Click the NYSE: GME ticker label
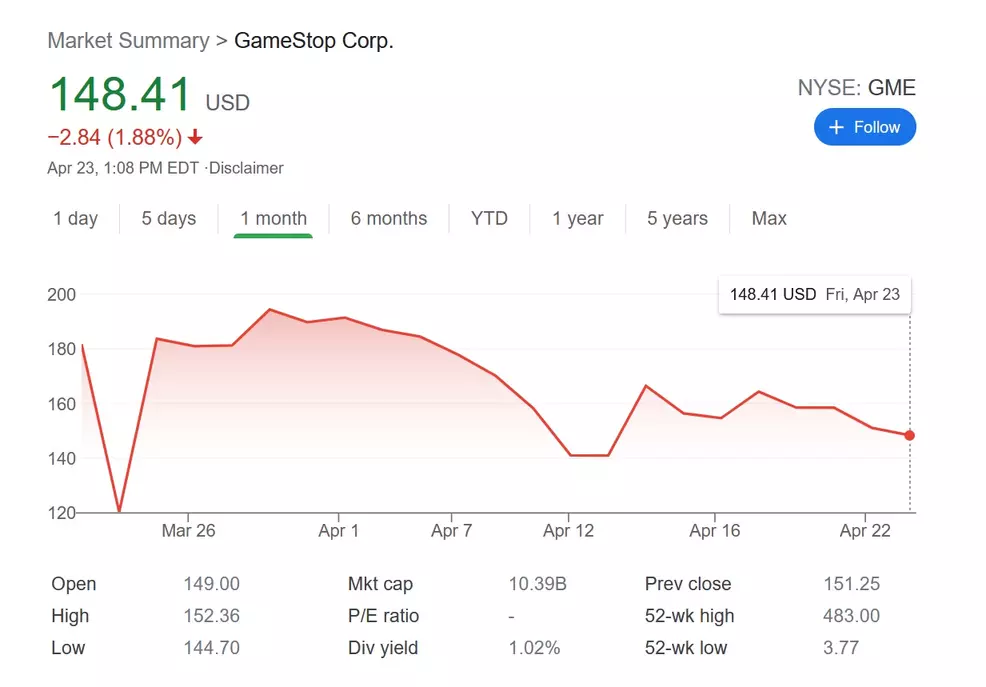The height and width of the screenshot is (687, 986). 856,88
